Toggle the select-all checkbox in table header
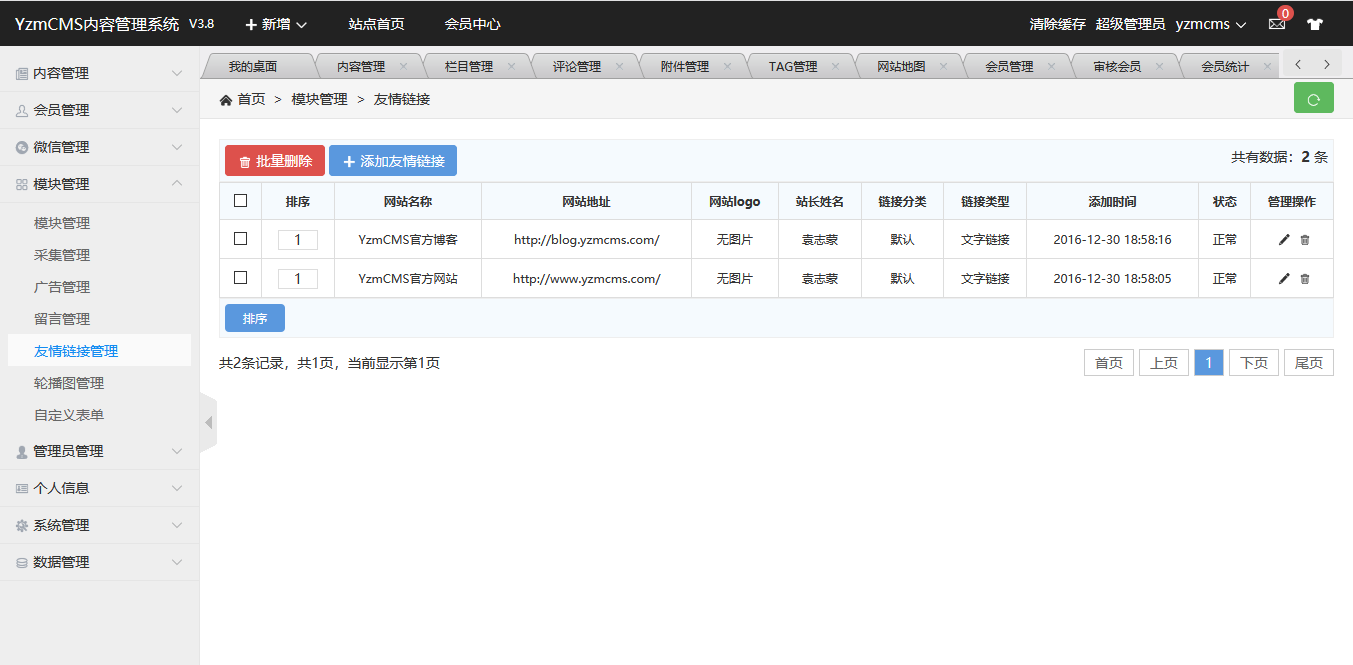This screenshot has height=665, width=1353. [240, 201]
